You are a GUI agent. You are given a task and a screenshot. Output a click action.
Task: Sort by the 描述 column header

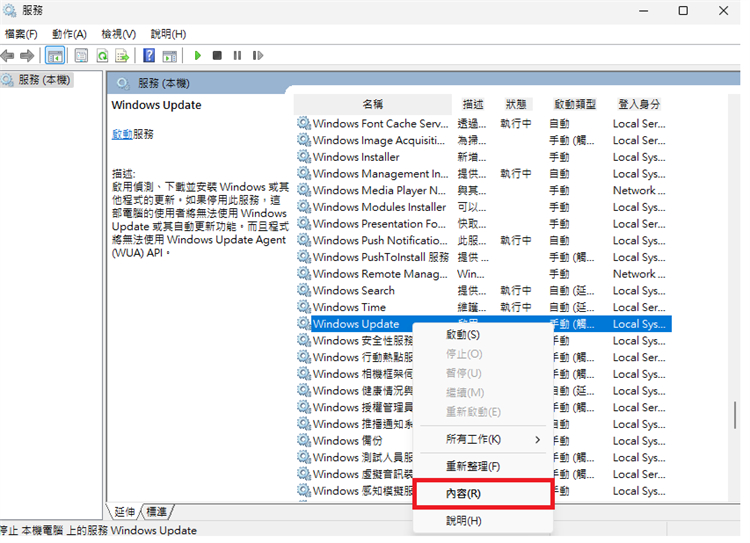tap(474, 105)
